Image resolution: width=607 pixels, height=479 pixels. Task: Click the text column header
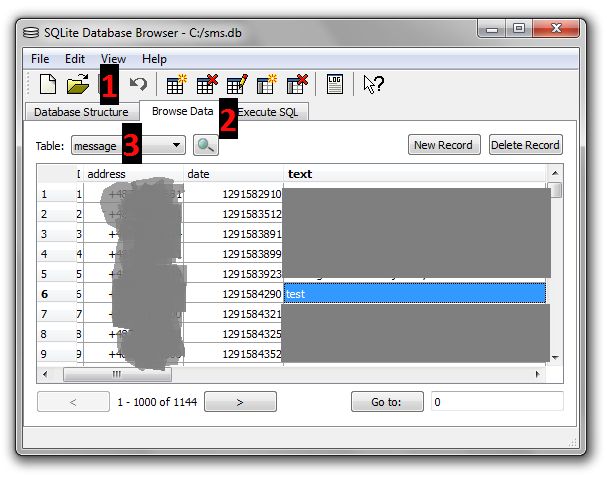415,174
